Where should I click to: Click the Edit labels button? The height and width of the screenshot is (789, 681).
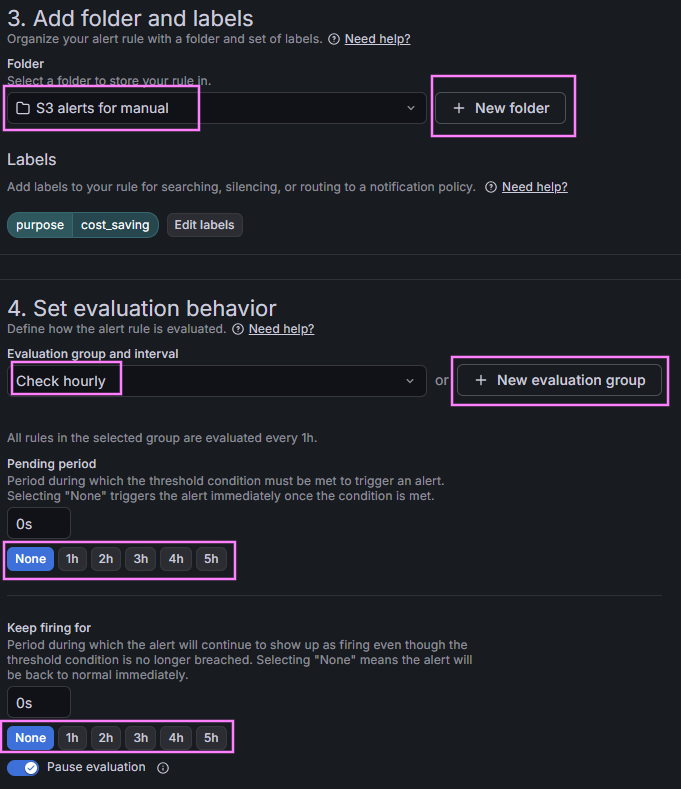click(204, 225)
